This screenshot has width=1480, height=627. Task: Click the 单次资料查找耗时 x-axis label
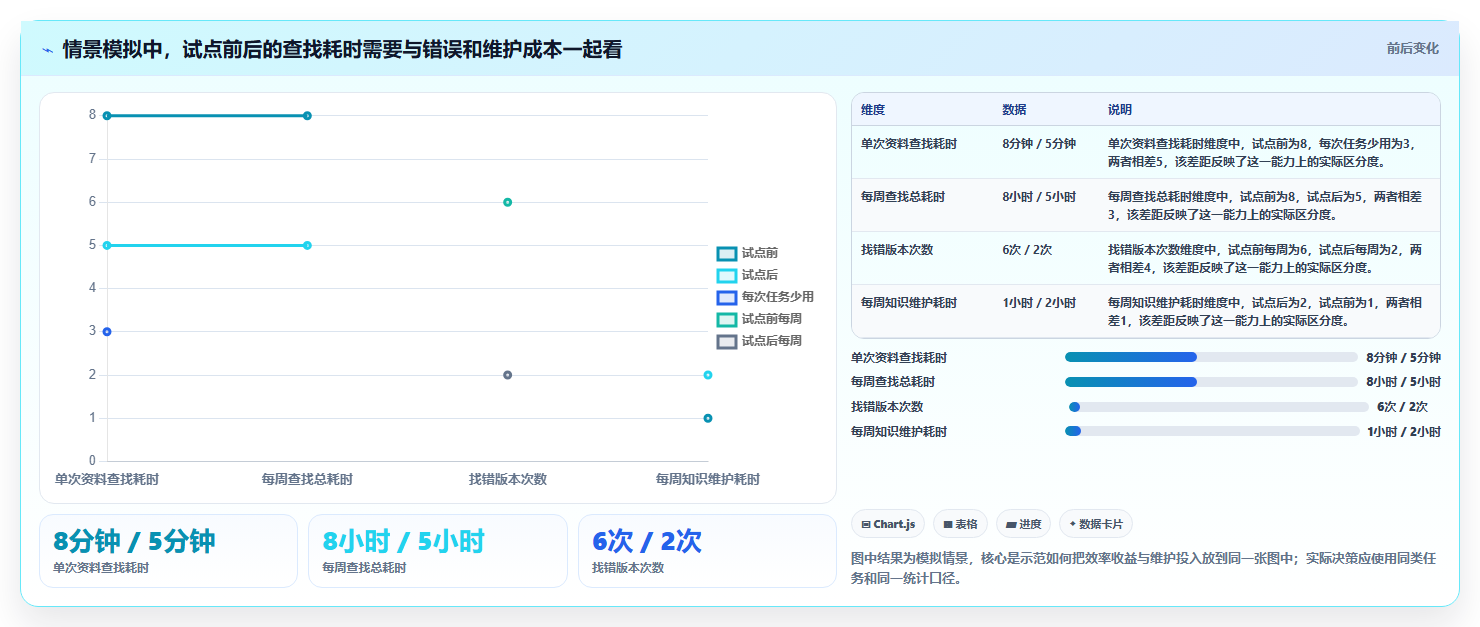coord(107,480)
